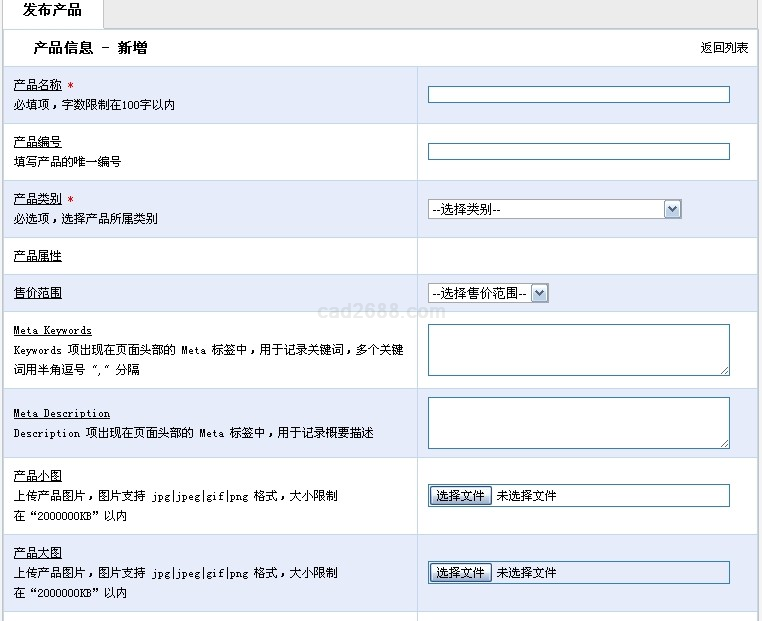The image size is (762, 621).
Task: Click the underlined Meta Keywords label
Action: click(52, 330)
